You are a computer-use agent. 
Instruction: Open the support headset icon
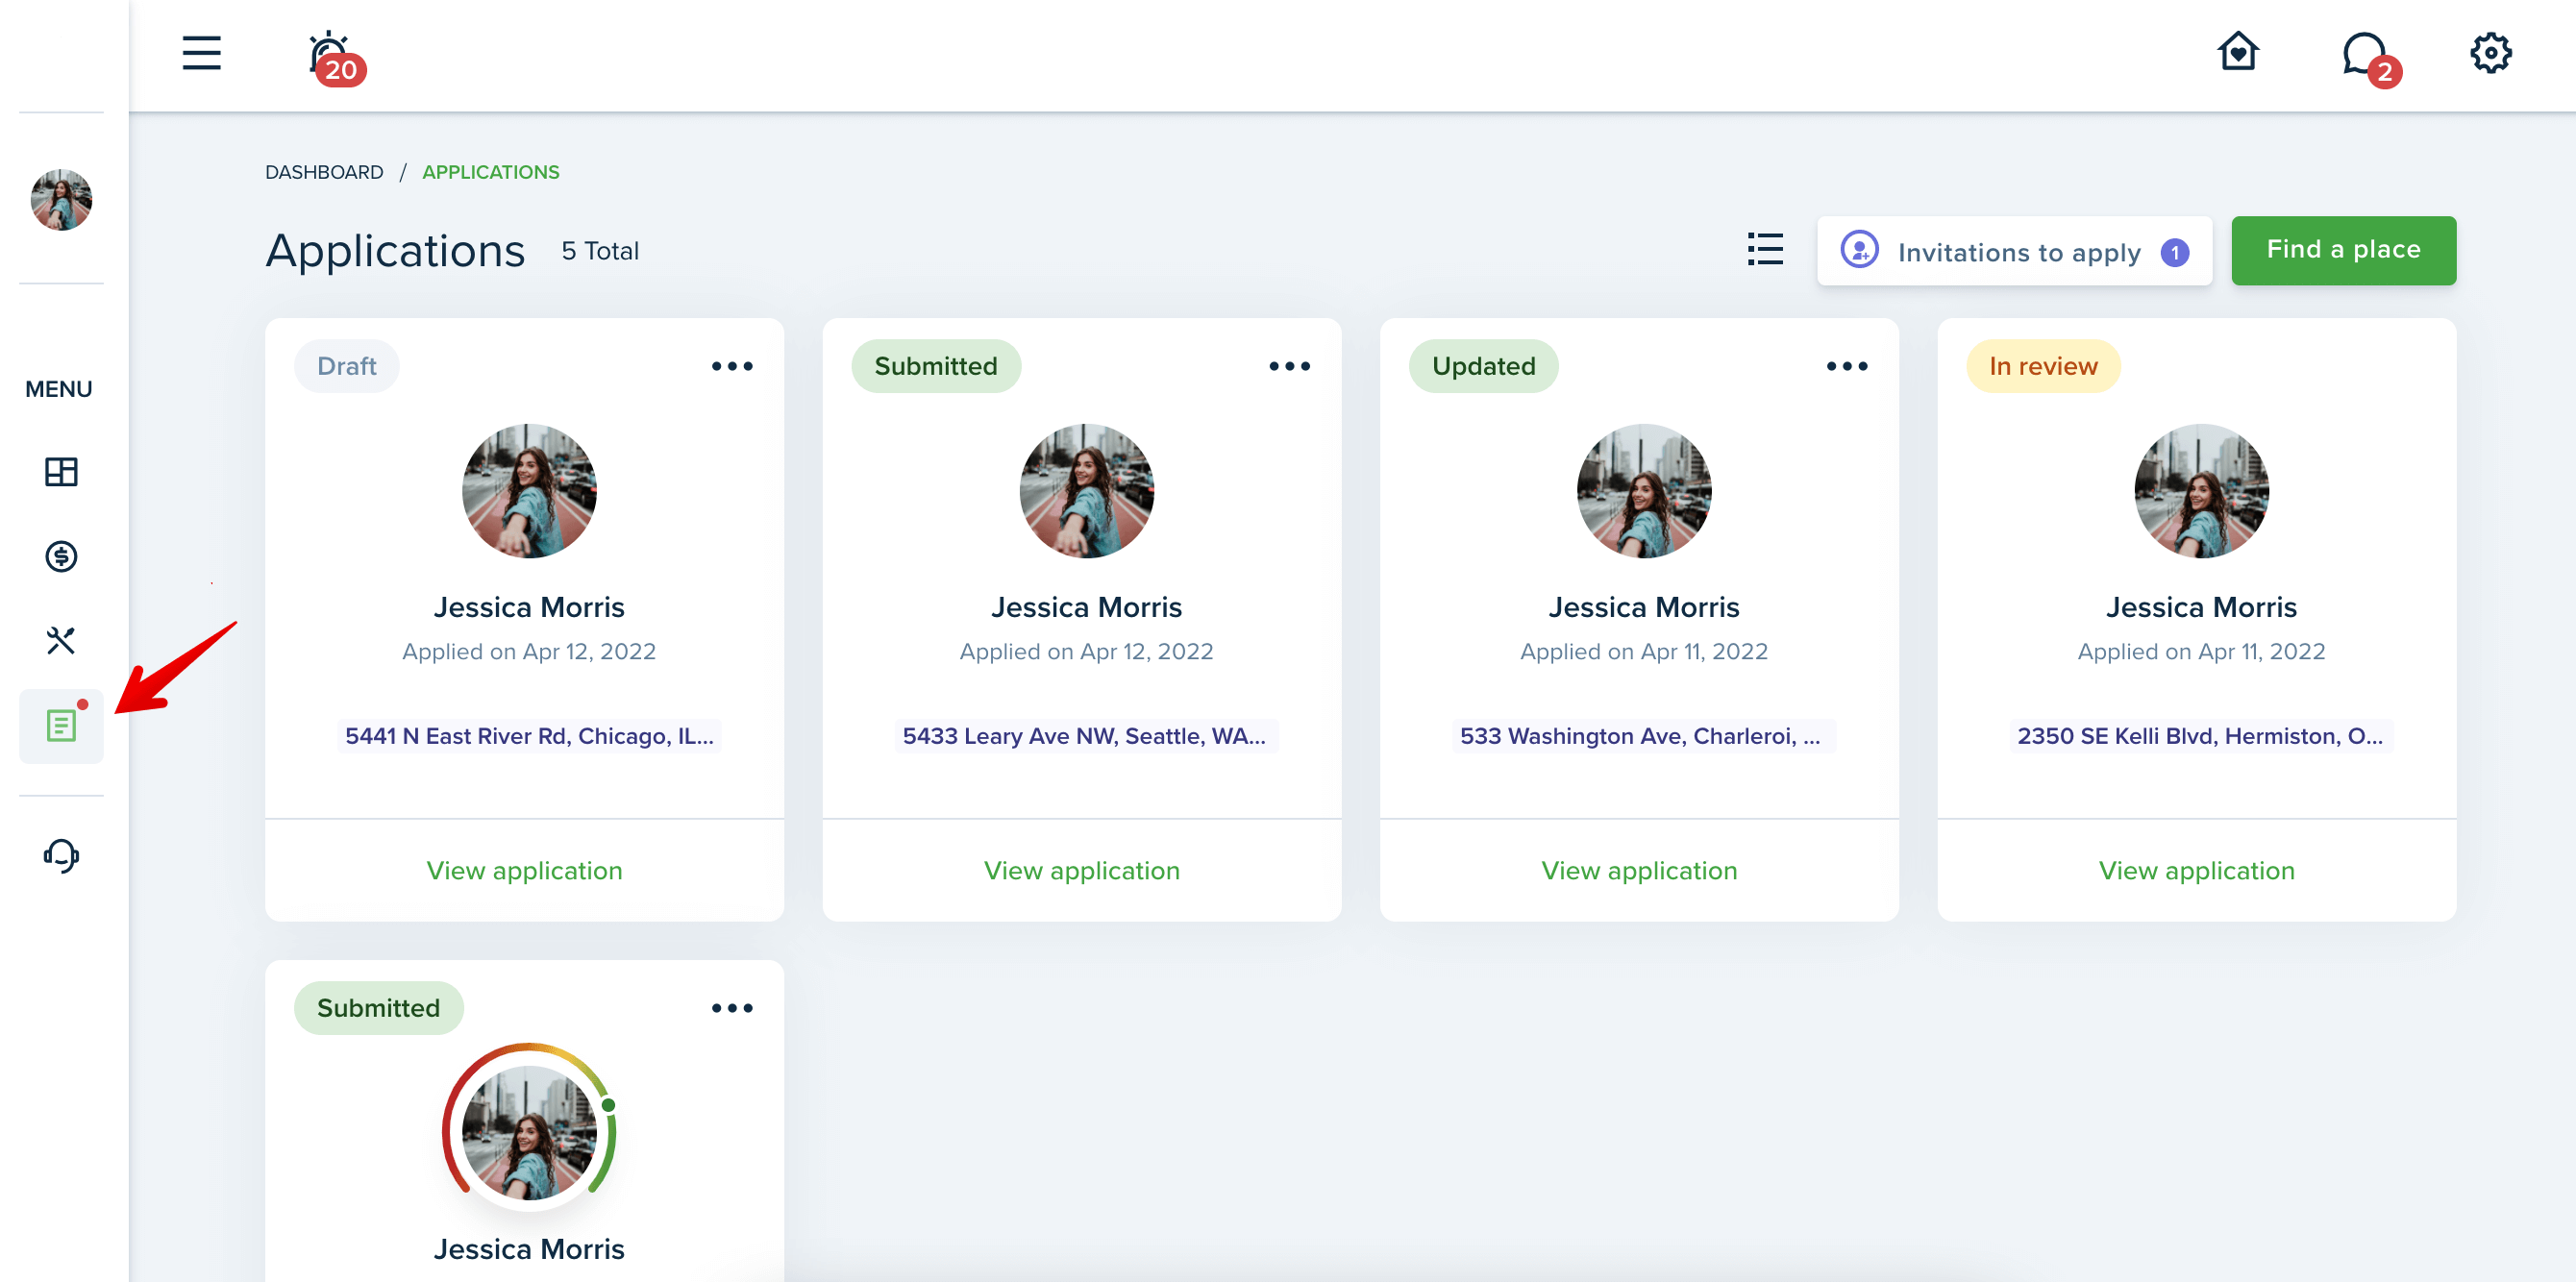click(x=61, y=856)
